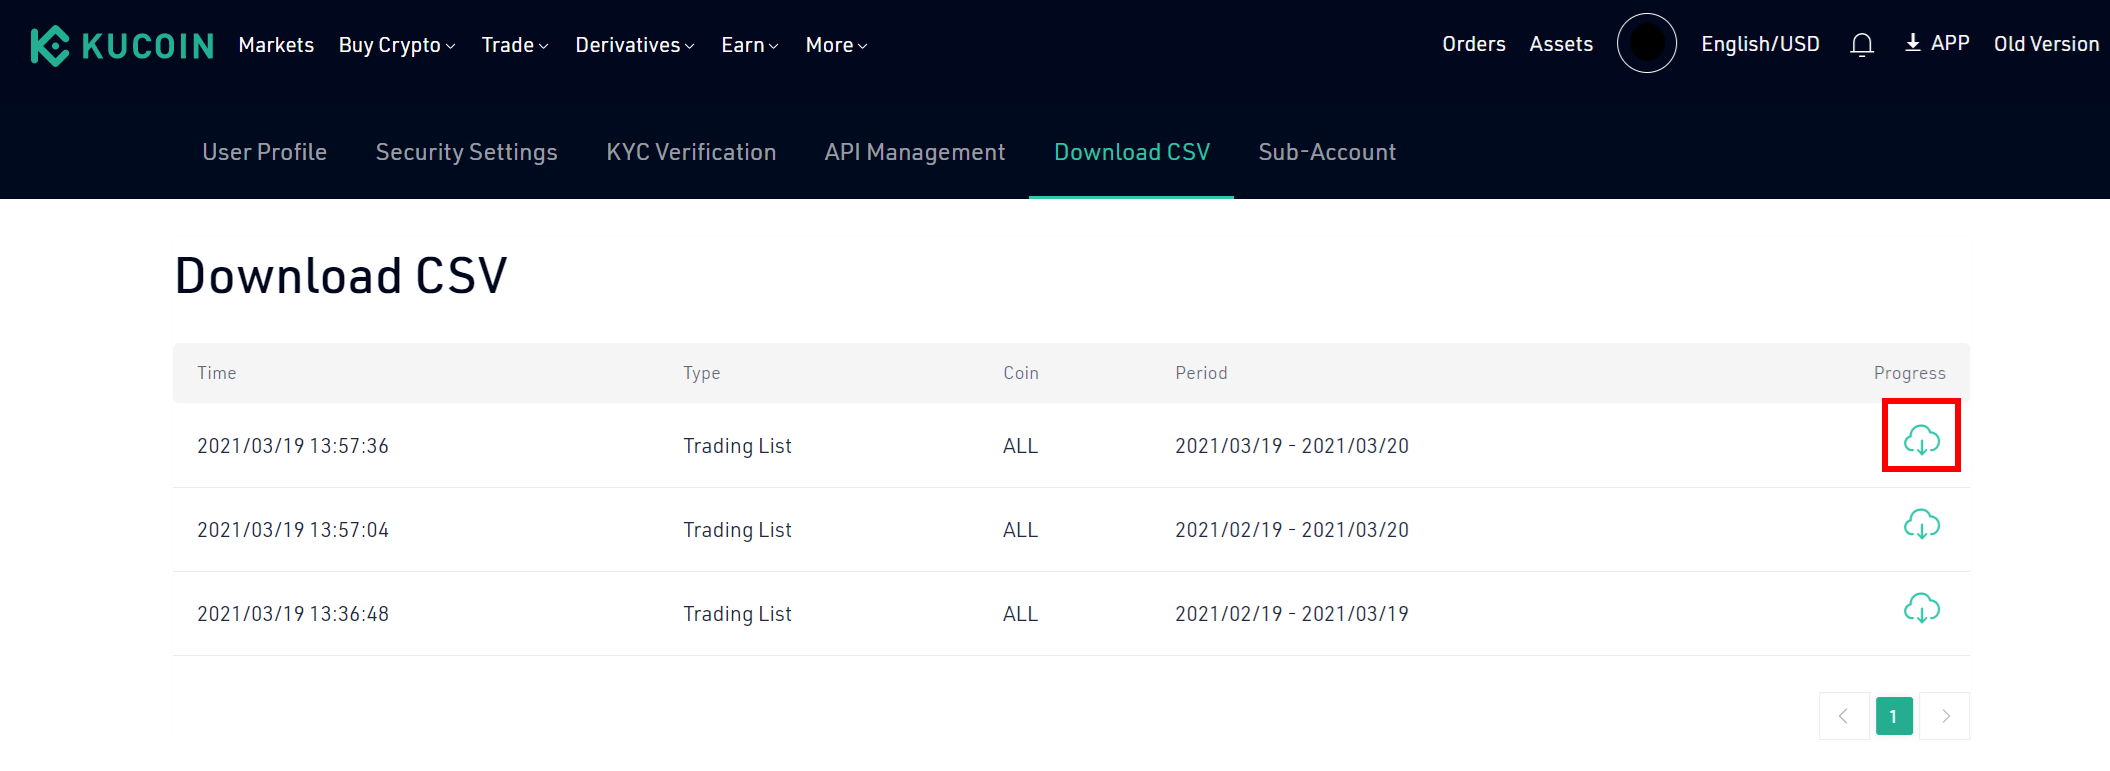Screen dimensions: 2110x771
Task: Change English/USD language setting
Action: click(x=1760, y=44)
